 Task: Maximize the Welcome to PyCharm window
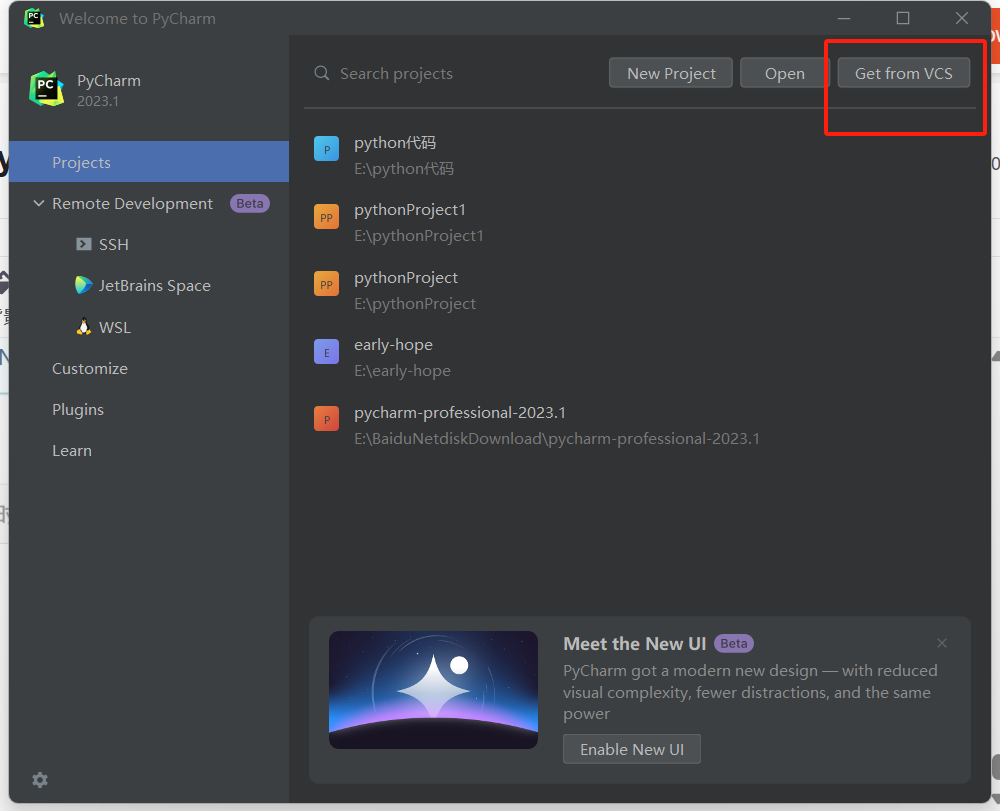tap(902, 18)
